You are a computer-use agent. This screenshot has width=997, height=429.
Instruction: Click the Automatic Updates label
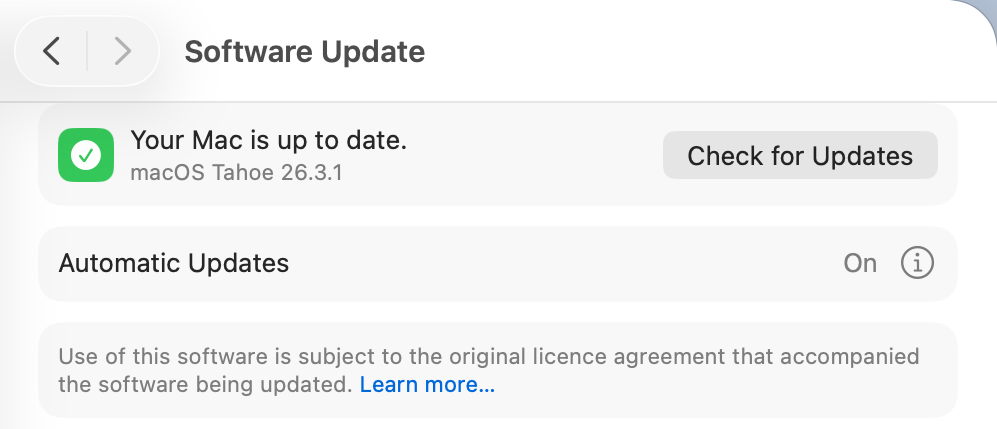coord(174,263)
